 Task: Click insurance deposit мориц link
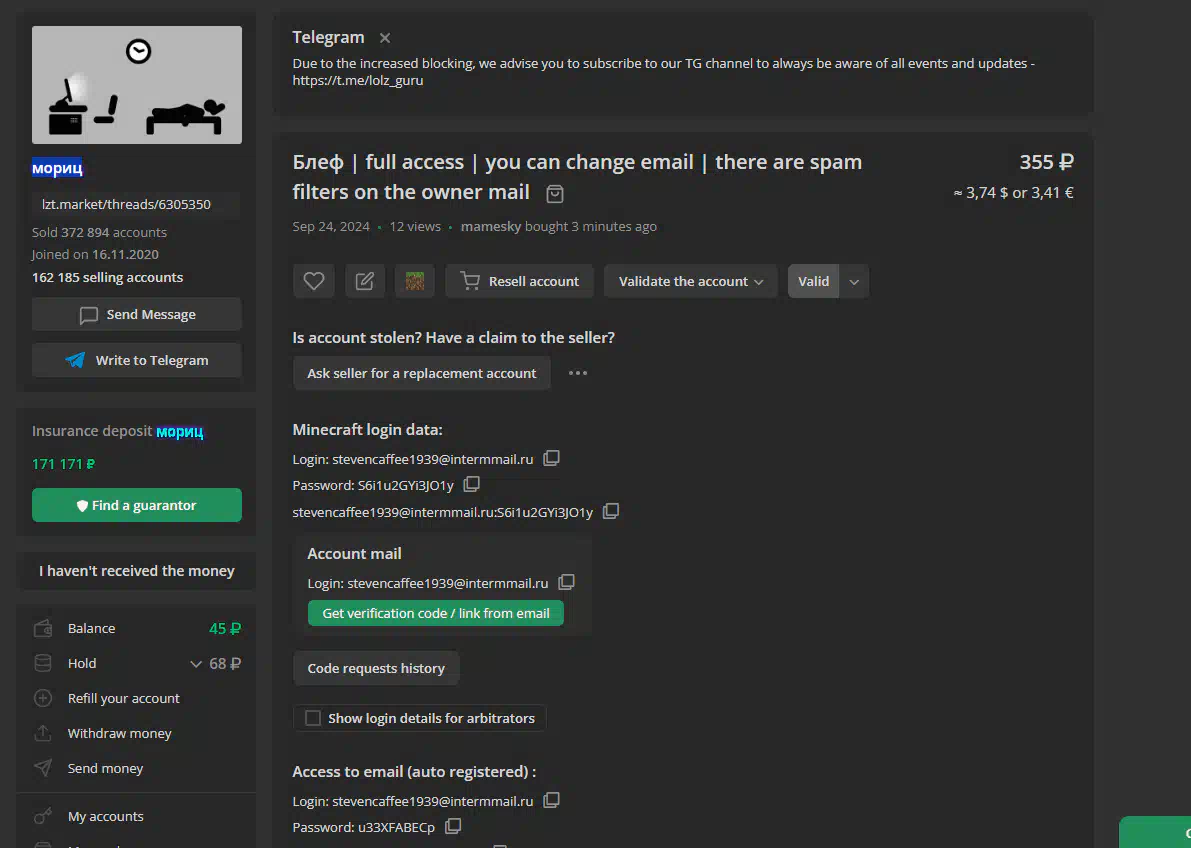180,432
